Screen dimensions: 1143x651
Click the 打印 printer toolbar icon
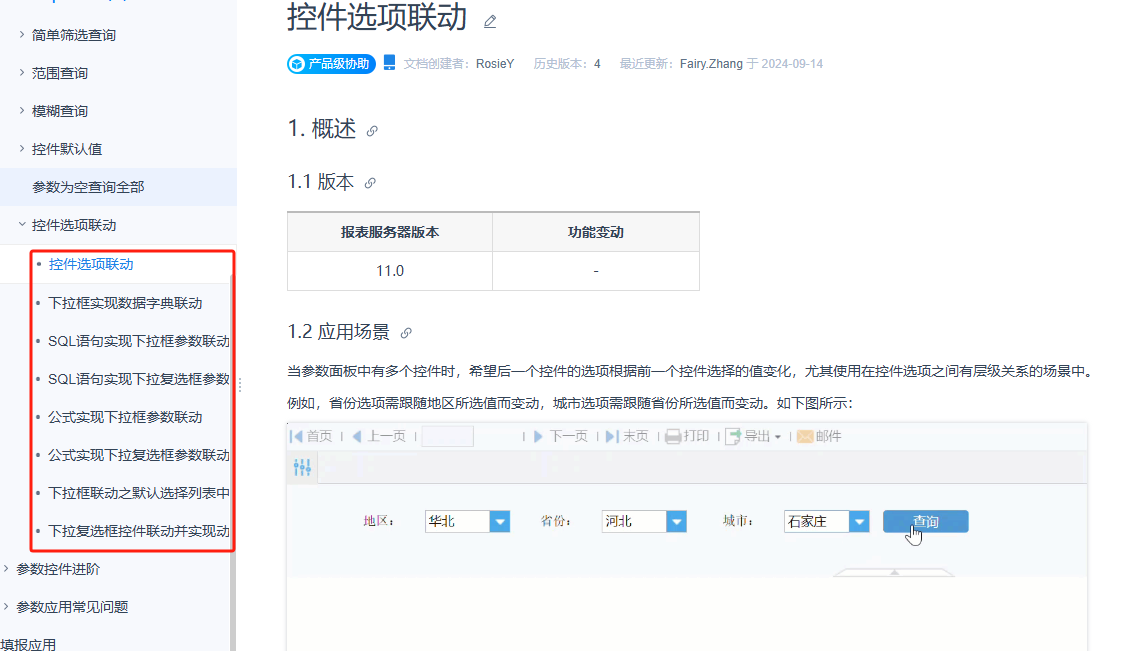(x=673, y=436)
